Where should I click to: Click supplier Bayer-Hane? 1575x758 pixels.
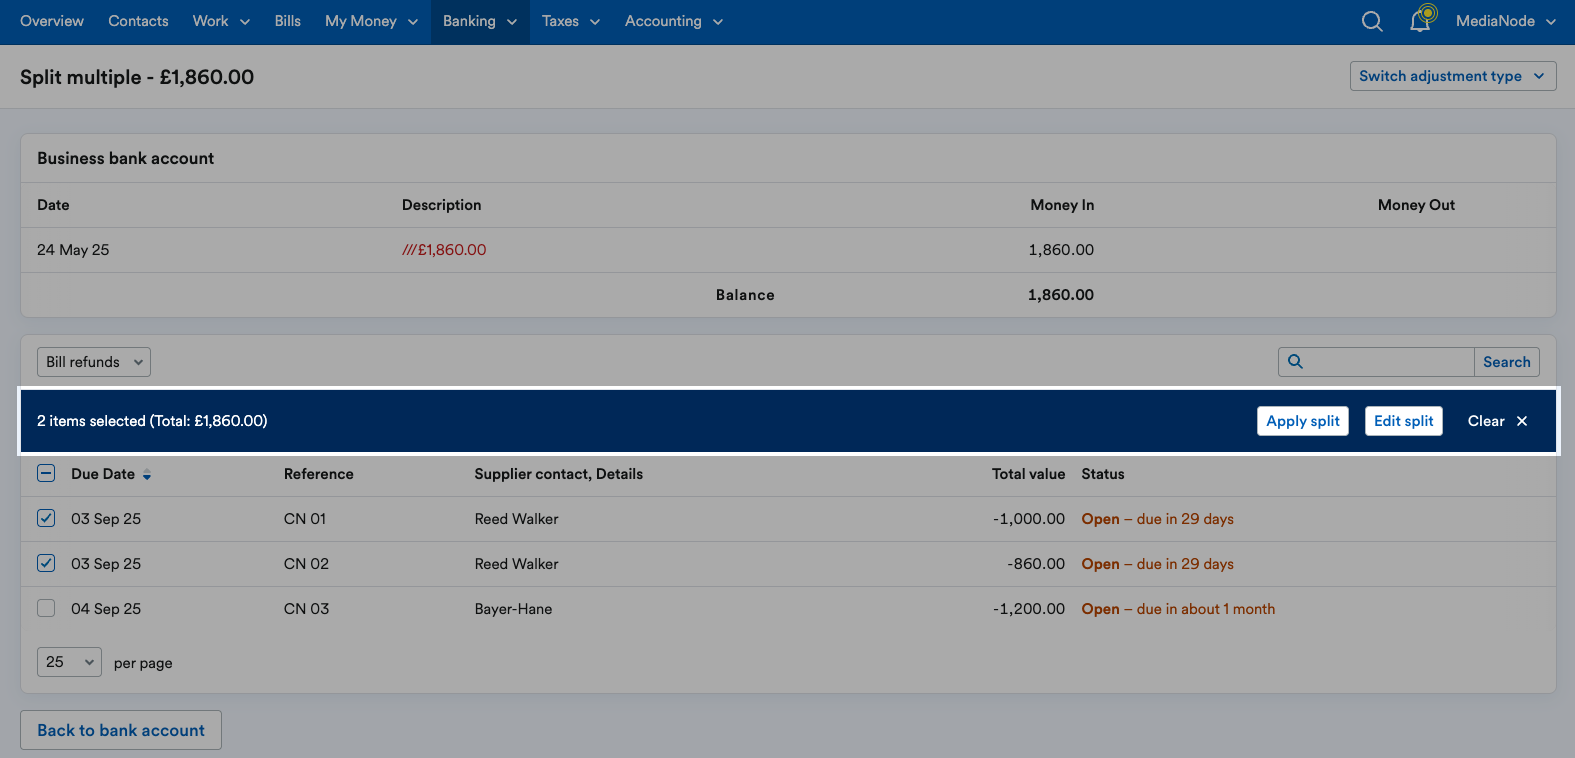click(x=513, y=609)
